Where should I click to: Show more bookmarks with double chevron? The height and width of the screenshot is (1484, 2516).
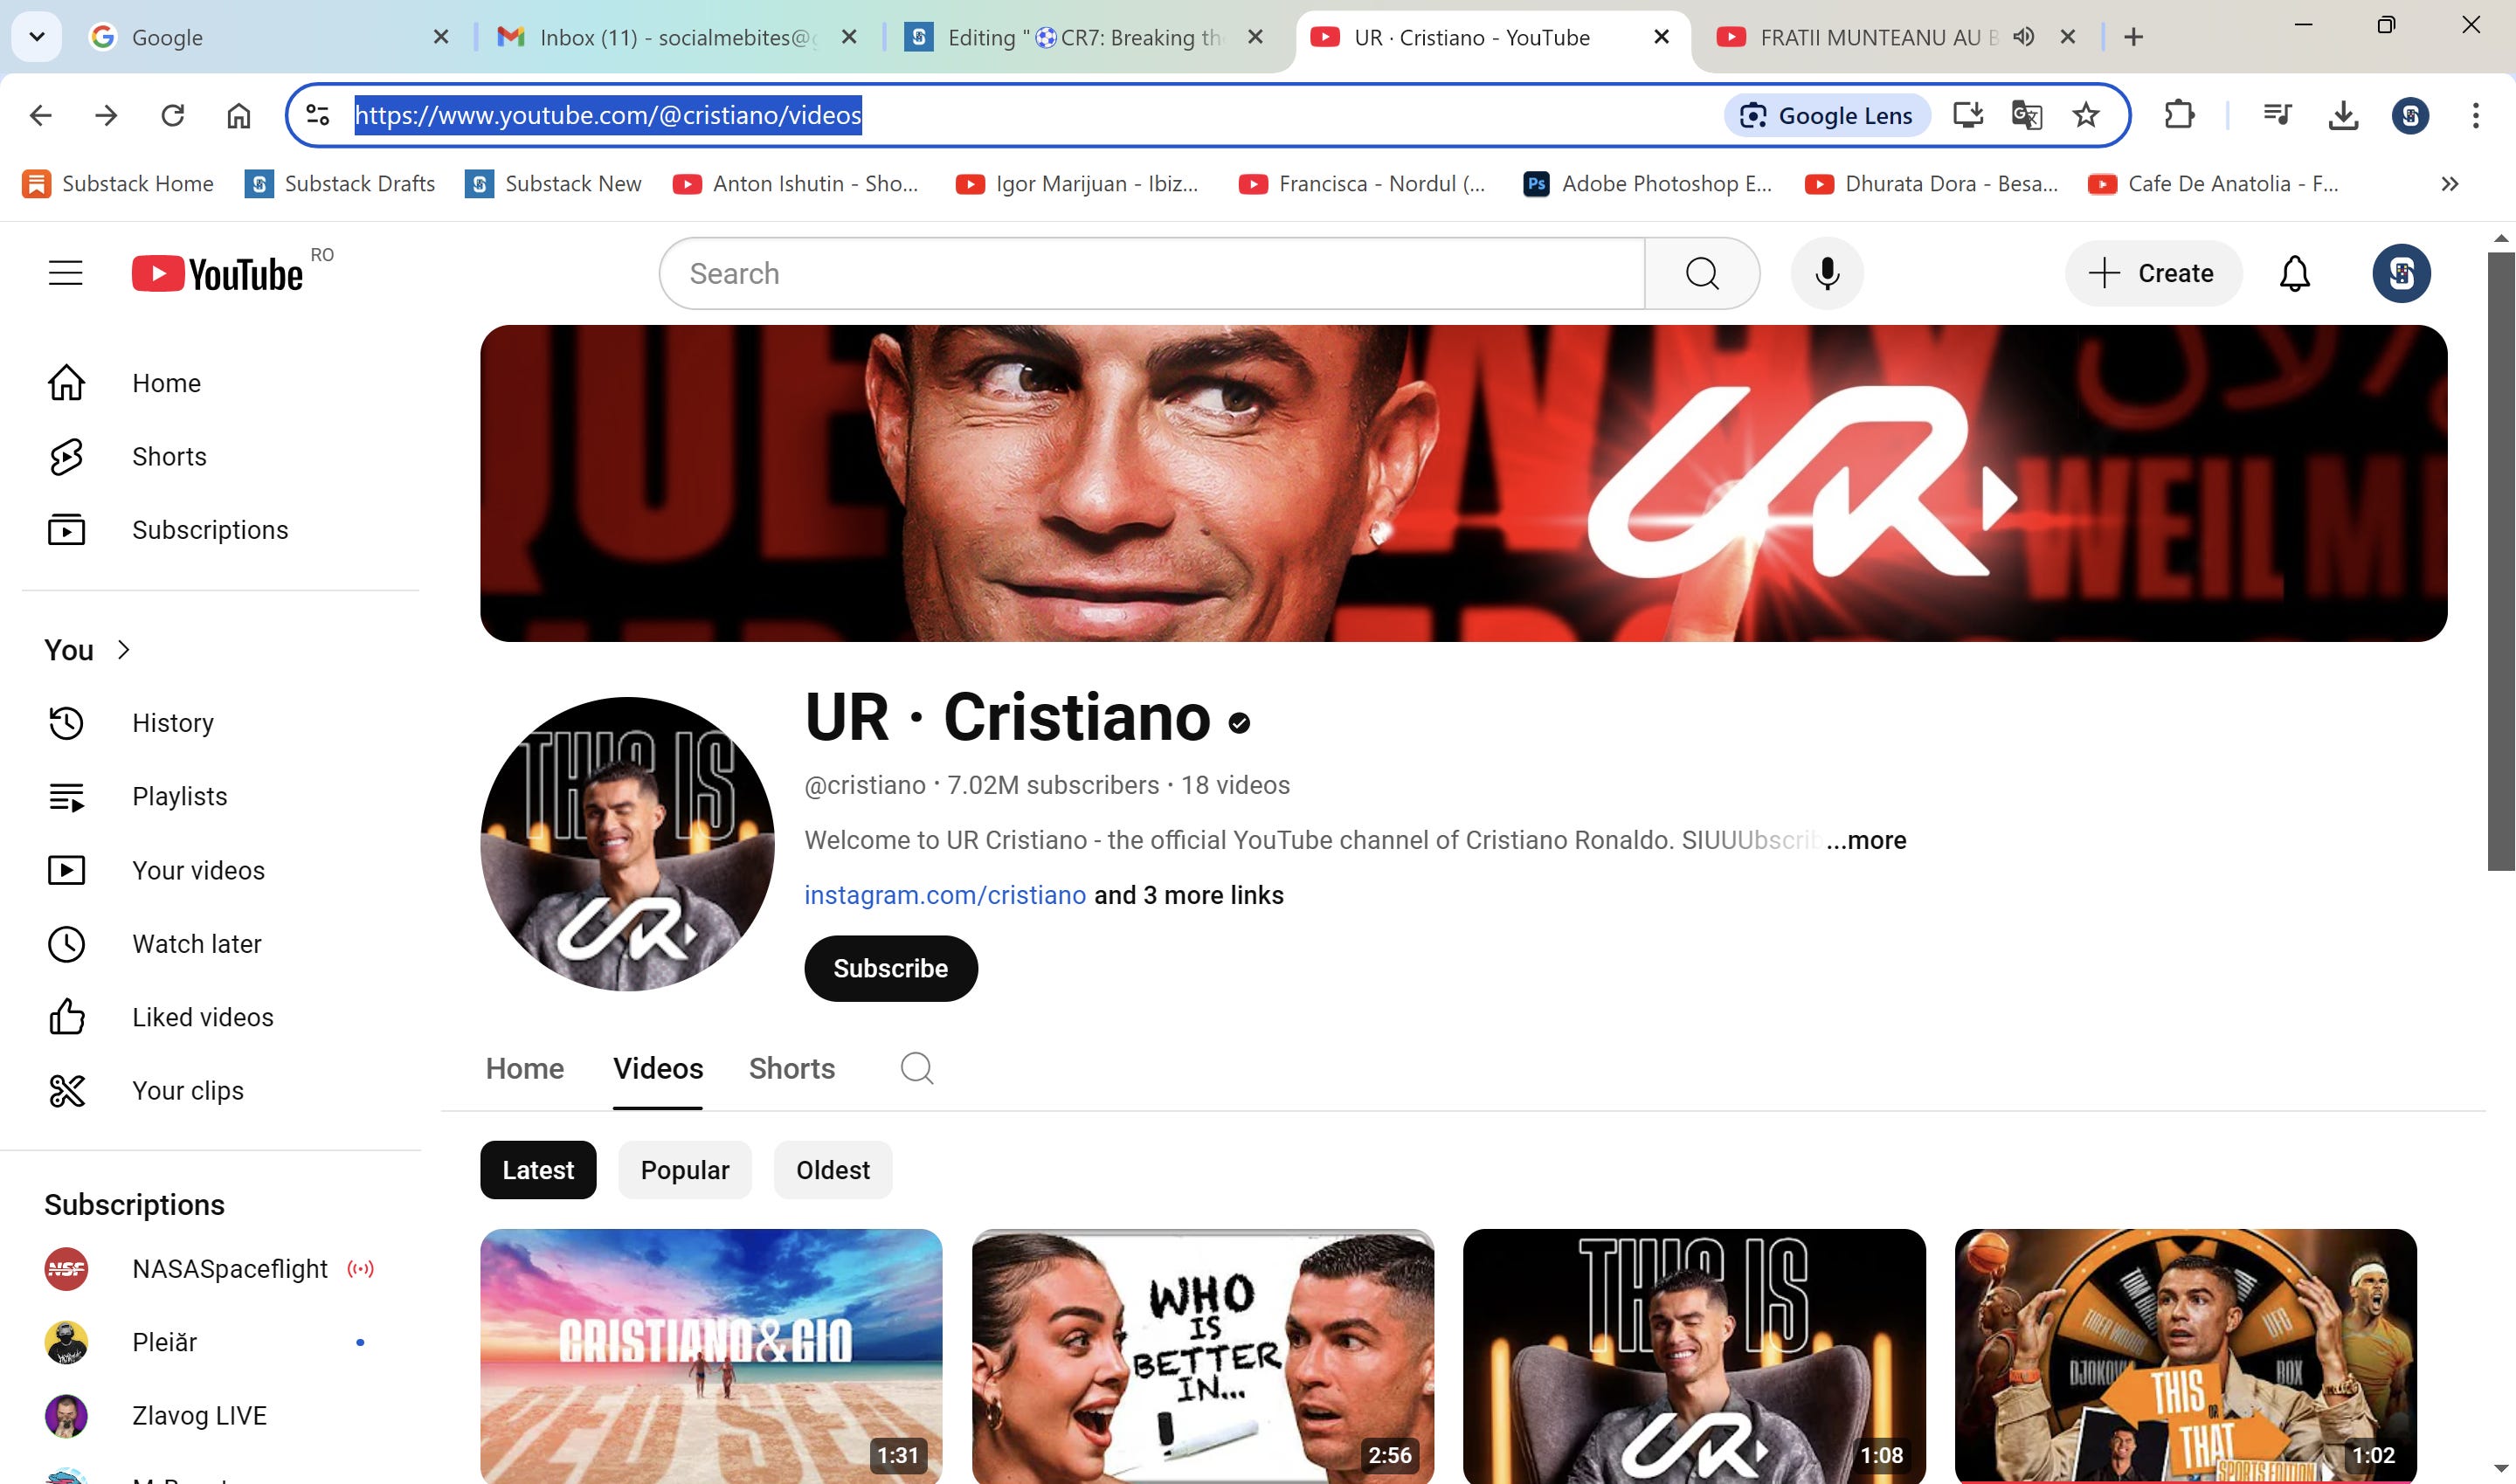point(2450,184)
